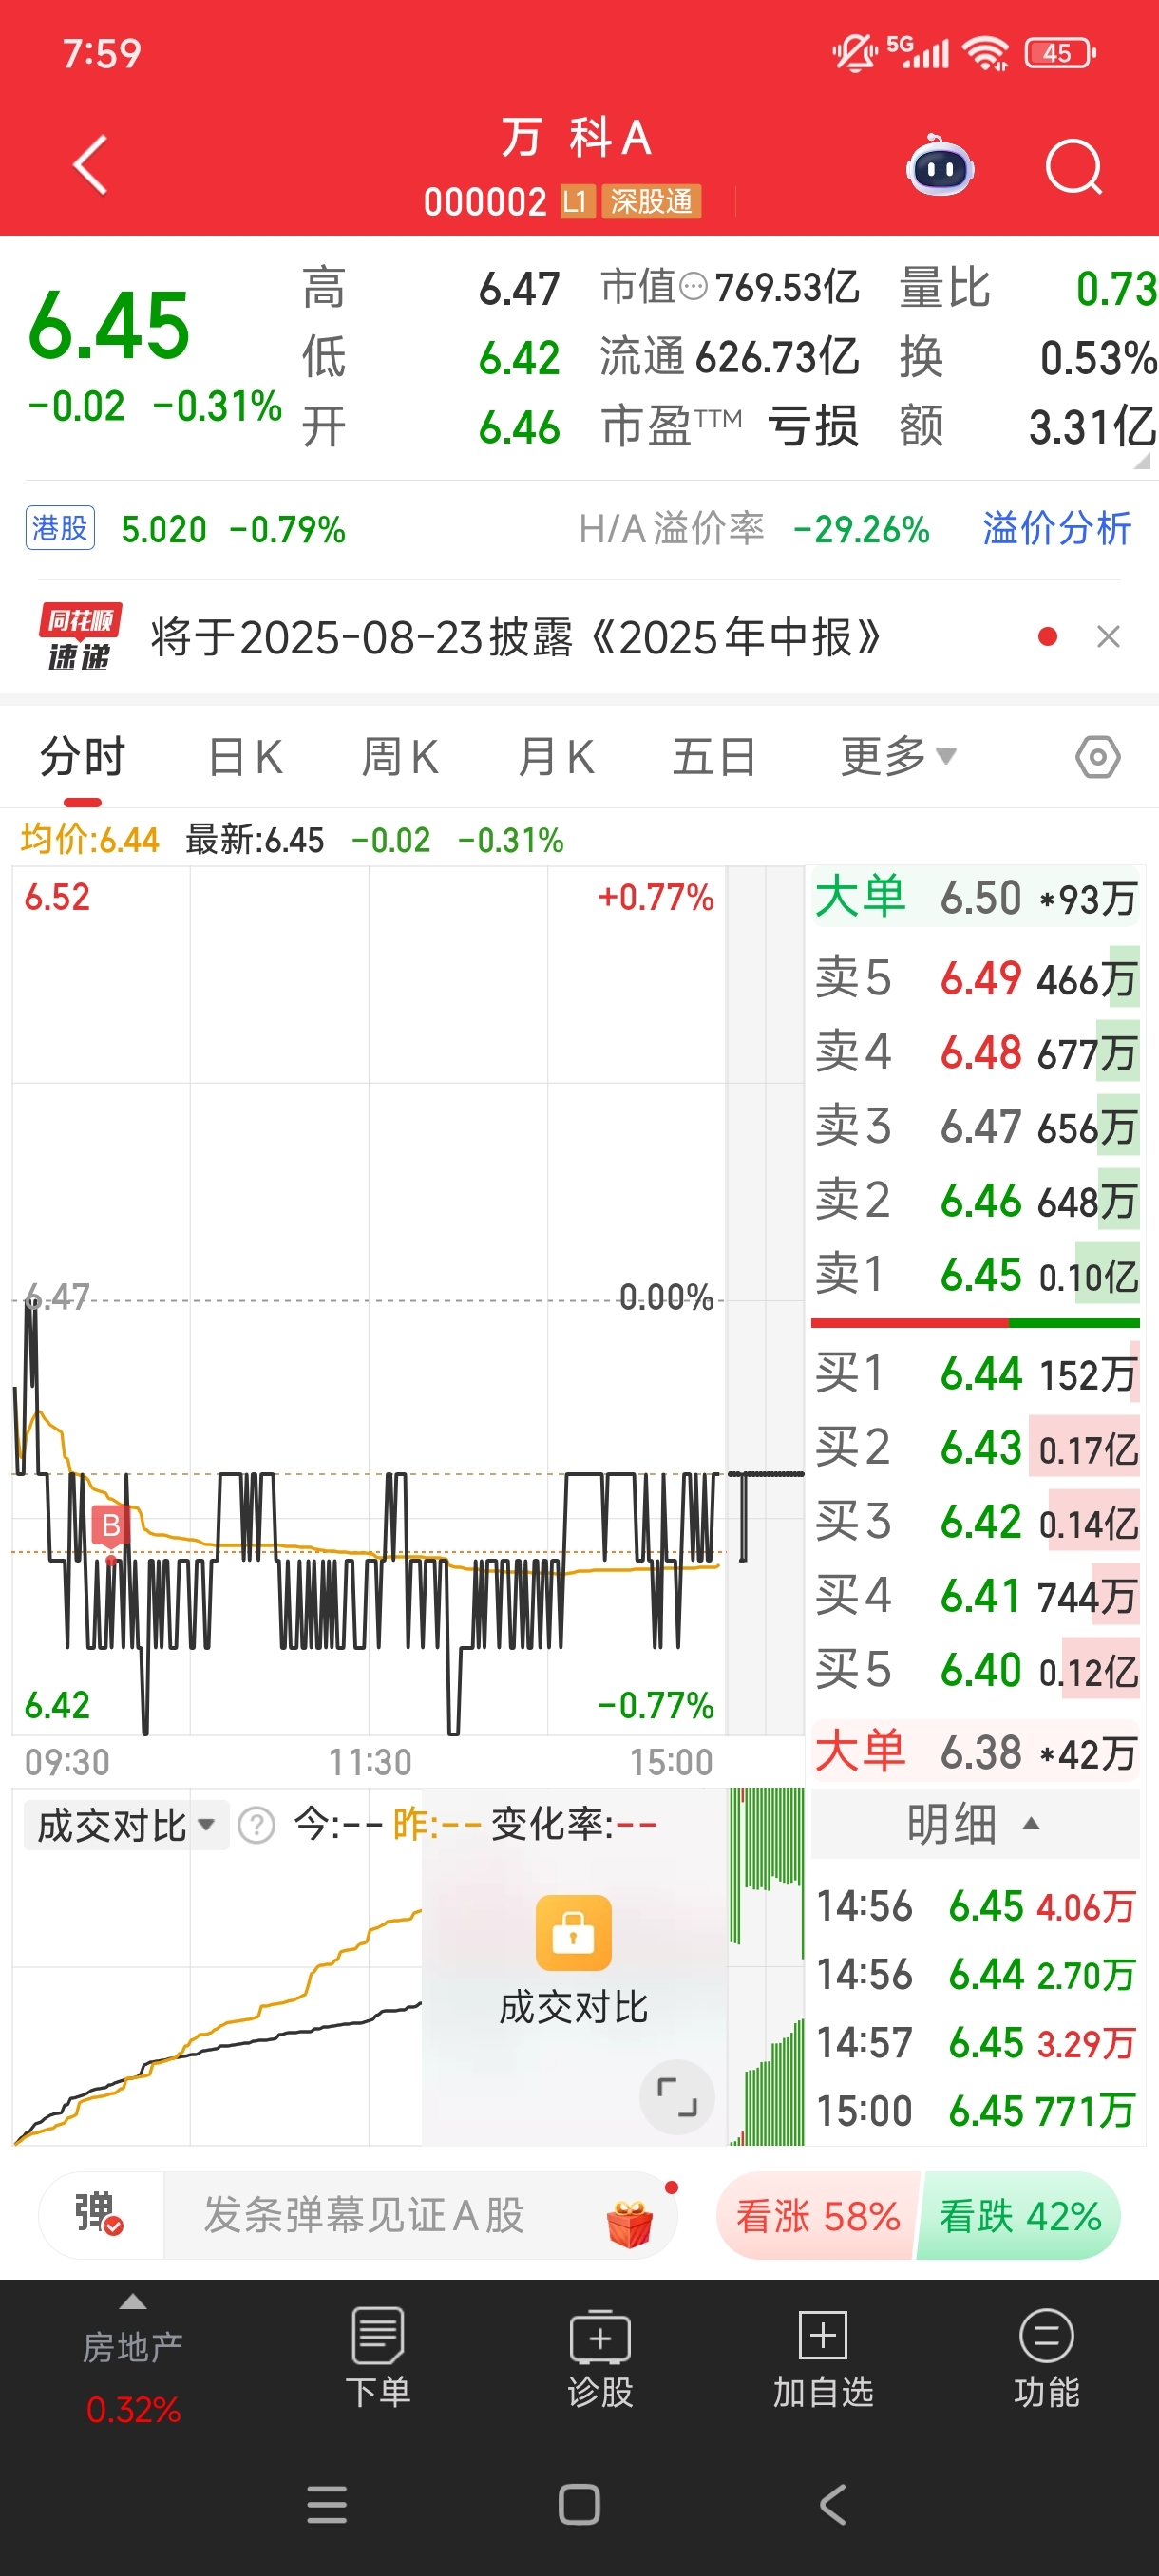Open the 功能 functions menu
Image resolution: width=1159 pixels, height=2576 pixels.
click(1046, 2357)
